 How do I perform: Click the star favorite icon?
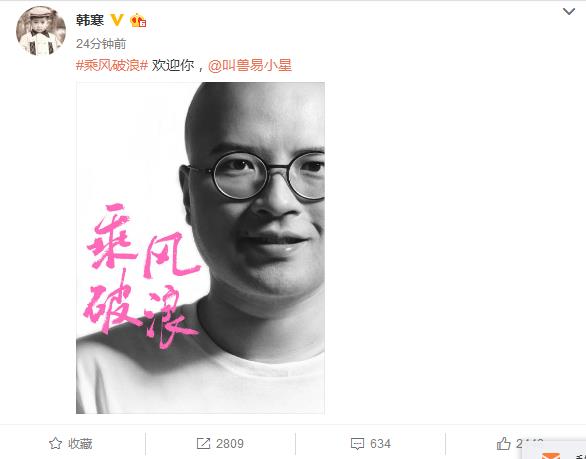[55, 443]
